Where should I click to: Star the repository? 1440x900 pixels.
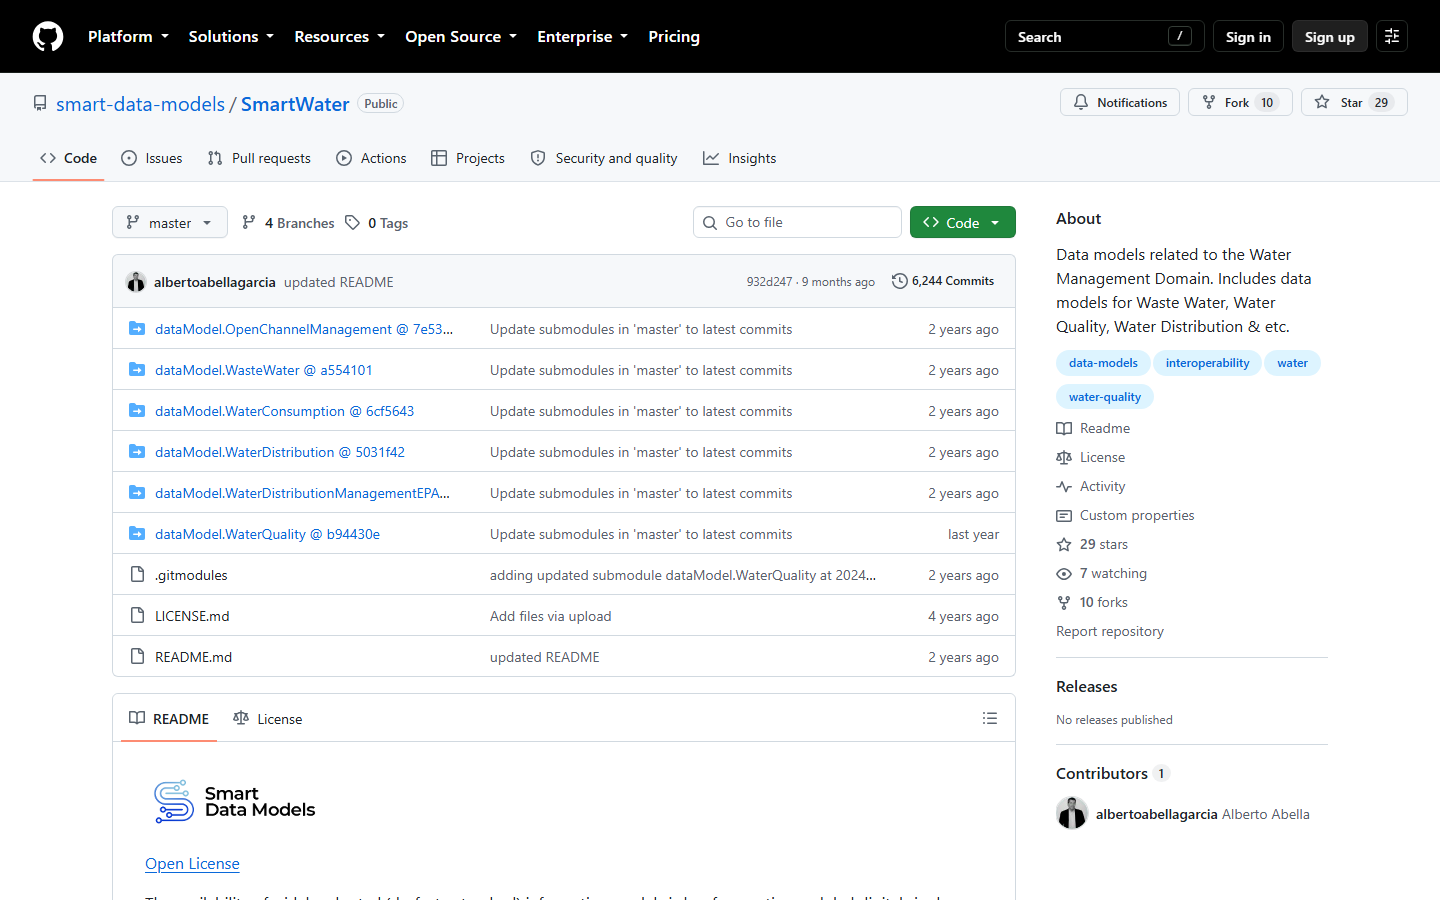pyautogui.click(x=1354, y=102)
